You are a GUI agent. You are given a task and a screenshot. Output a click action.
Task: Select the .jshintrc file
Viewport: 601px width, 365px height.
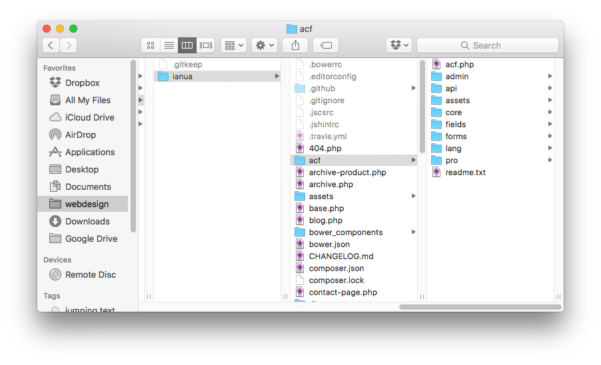tap(354, 124)
